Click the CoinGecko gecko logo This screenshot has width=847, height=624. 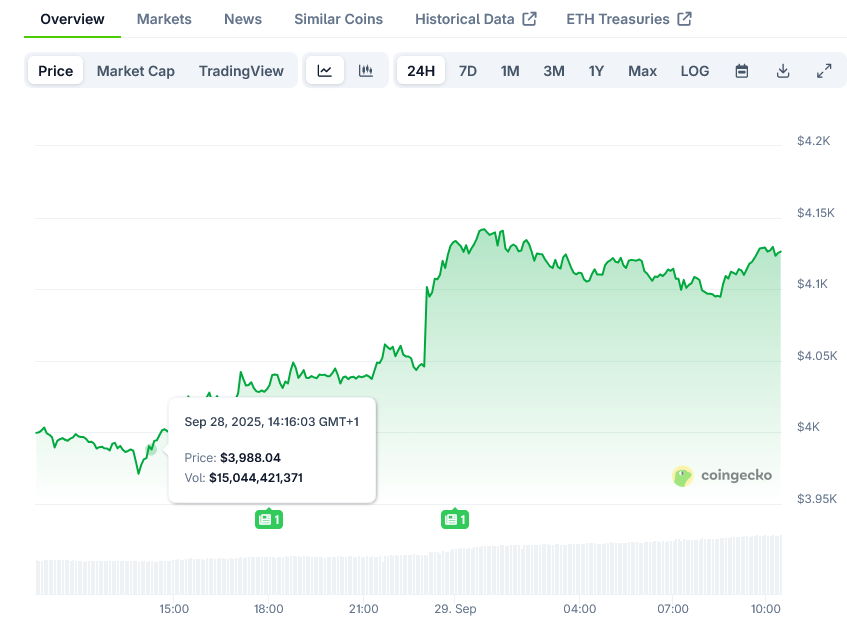[x=683, y=476]
